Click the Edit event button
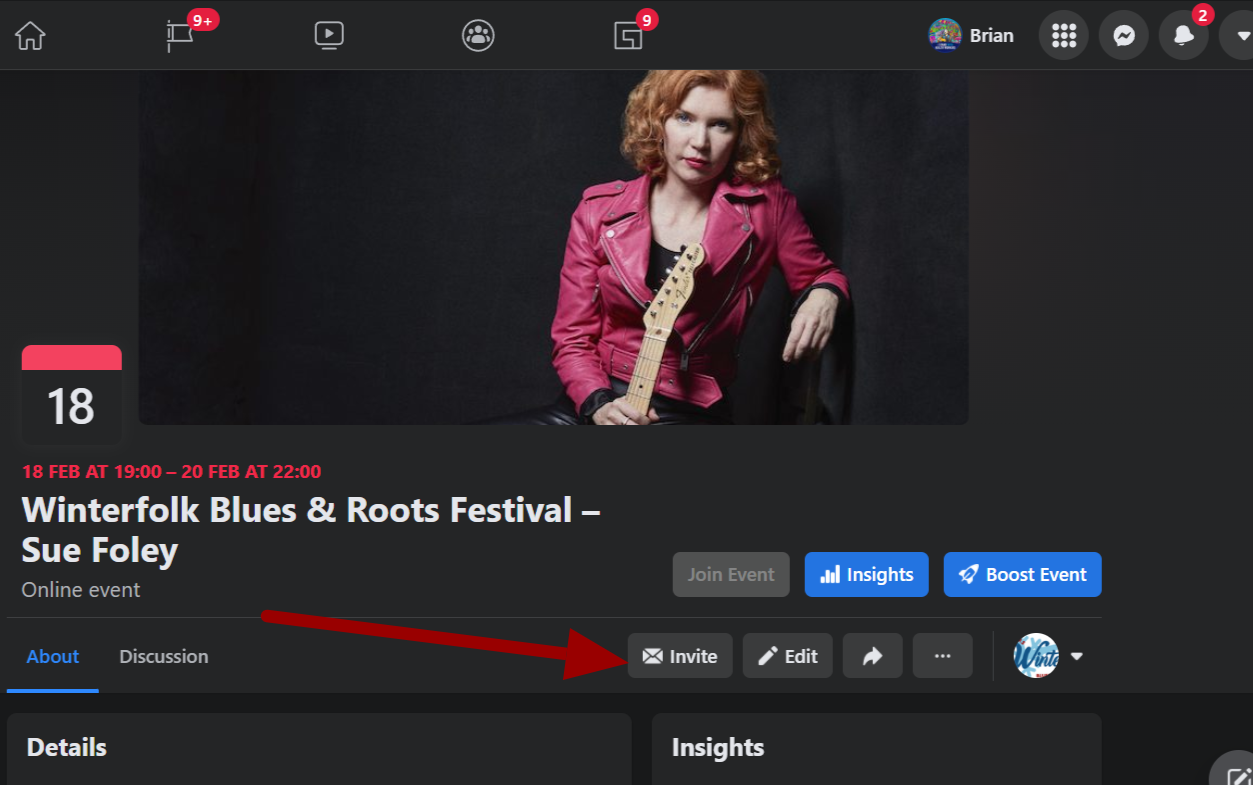This screenshot has height=785, width=1253. (788, 656)
